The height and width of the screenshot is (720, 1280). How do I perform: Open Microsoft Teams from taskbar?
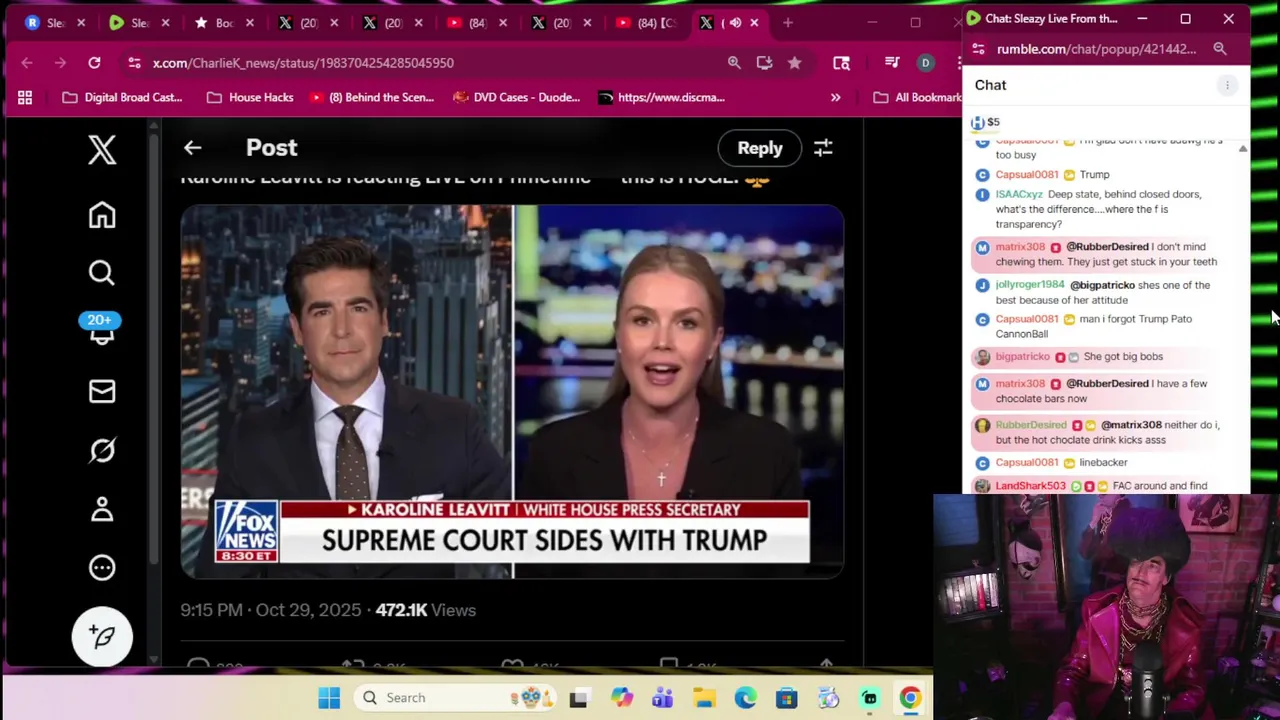click(663, 698)
